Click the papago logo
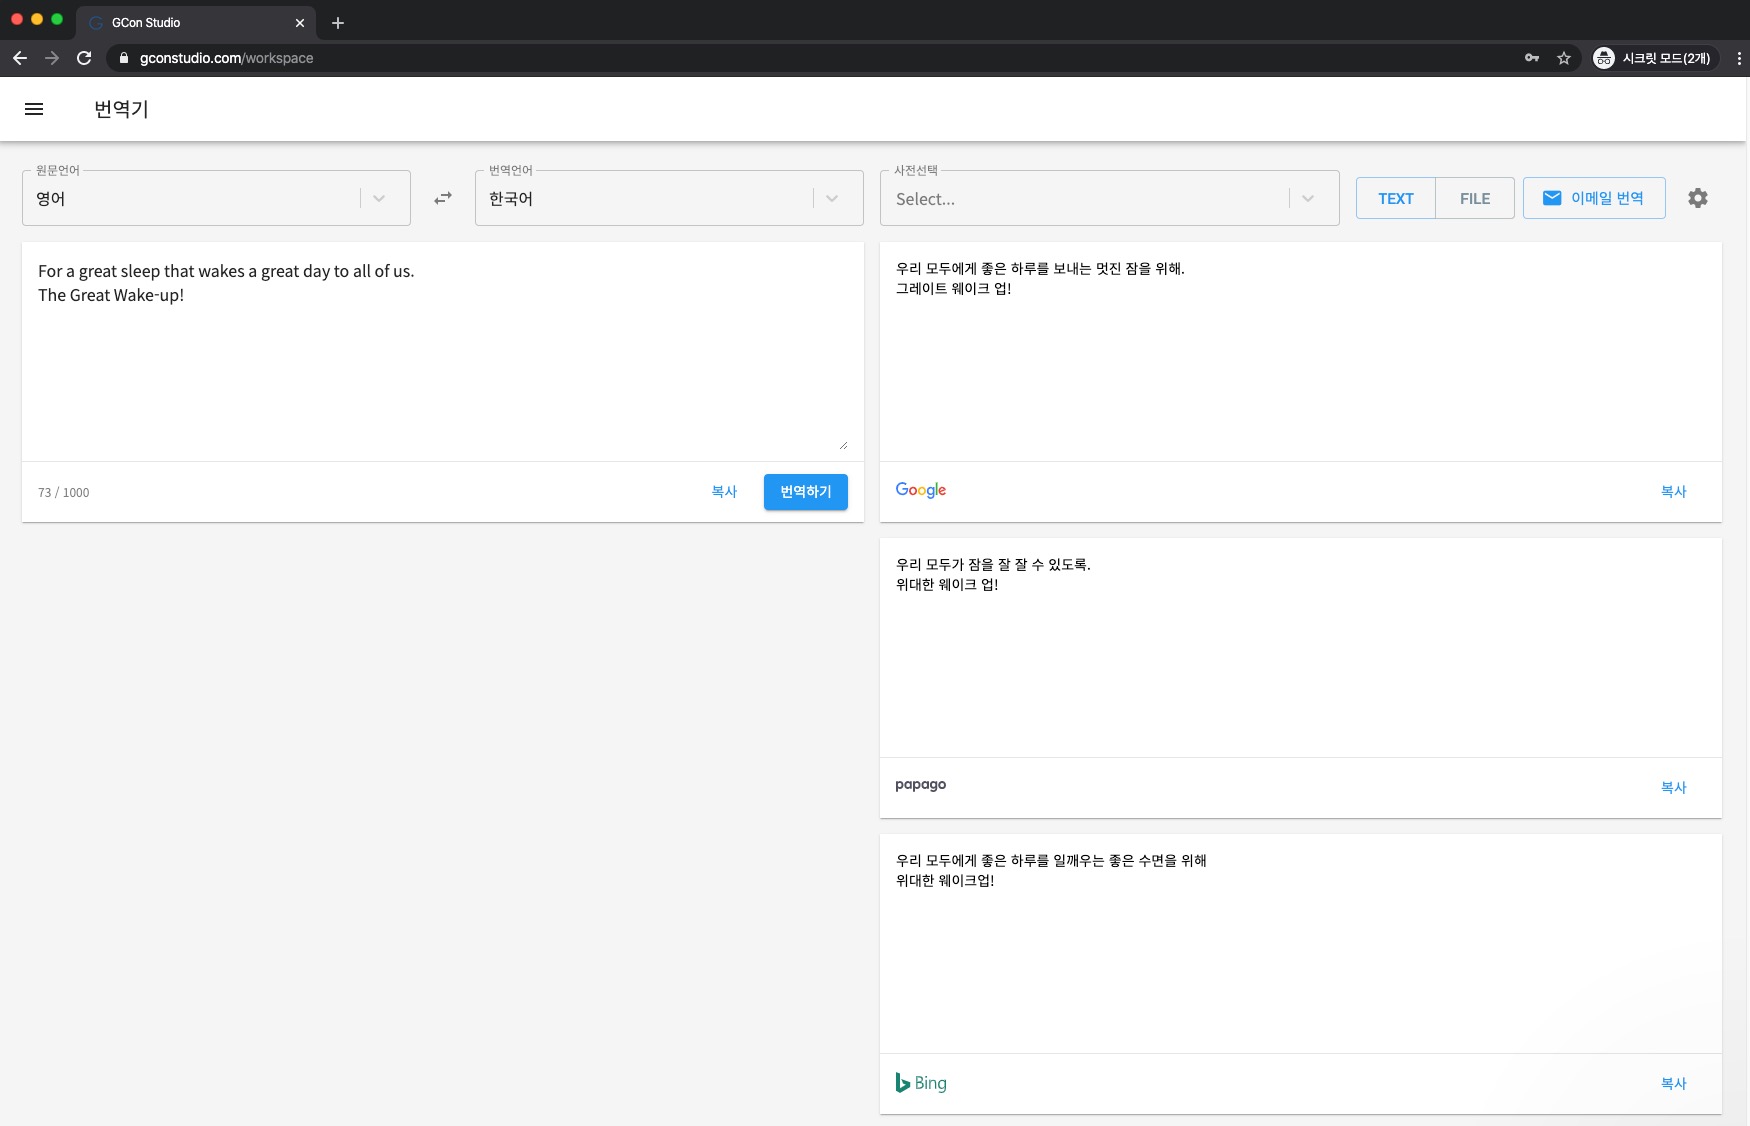Image resolution: width=1750 pixels, height=1126 pixels. pos(920,785)
